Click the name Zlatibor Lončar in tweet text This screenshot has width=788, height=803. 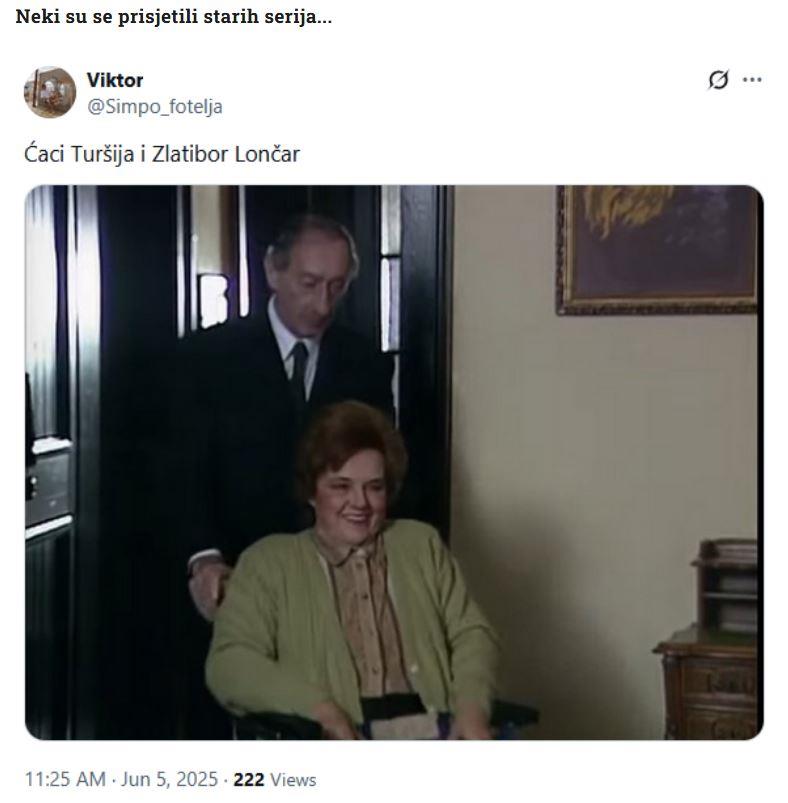pos(226,154)
